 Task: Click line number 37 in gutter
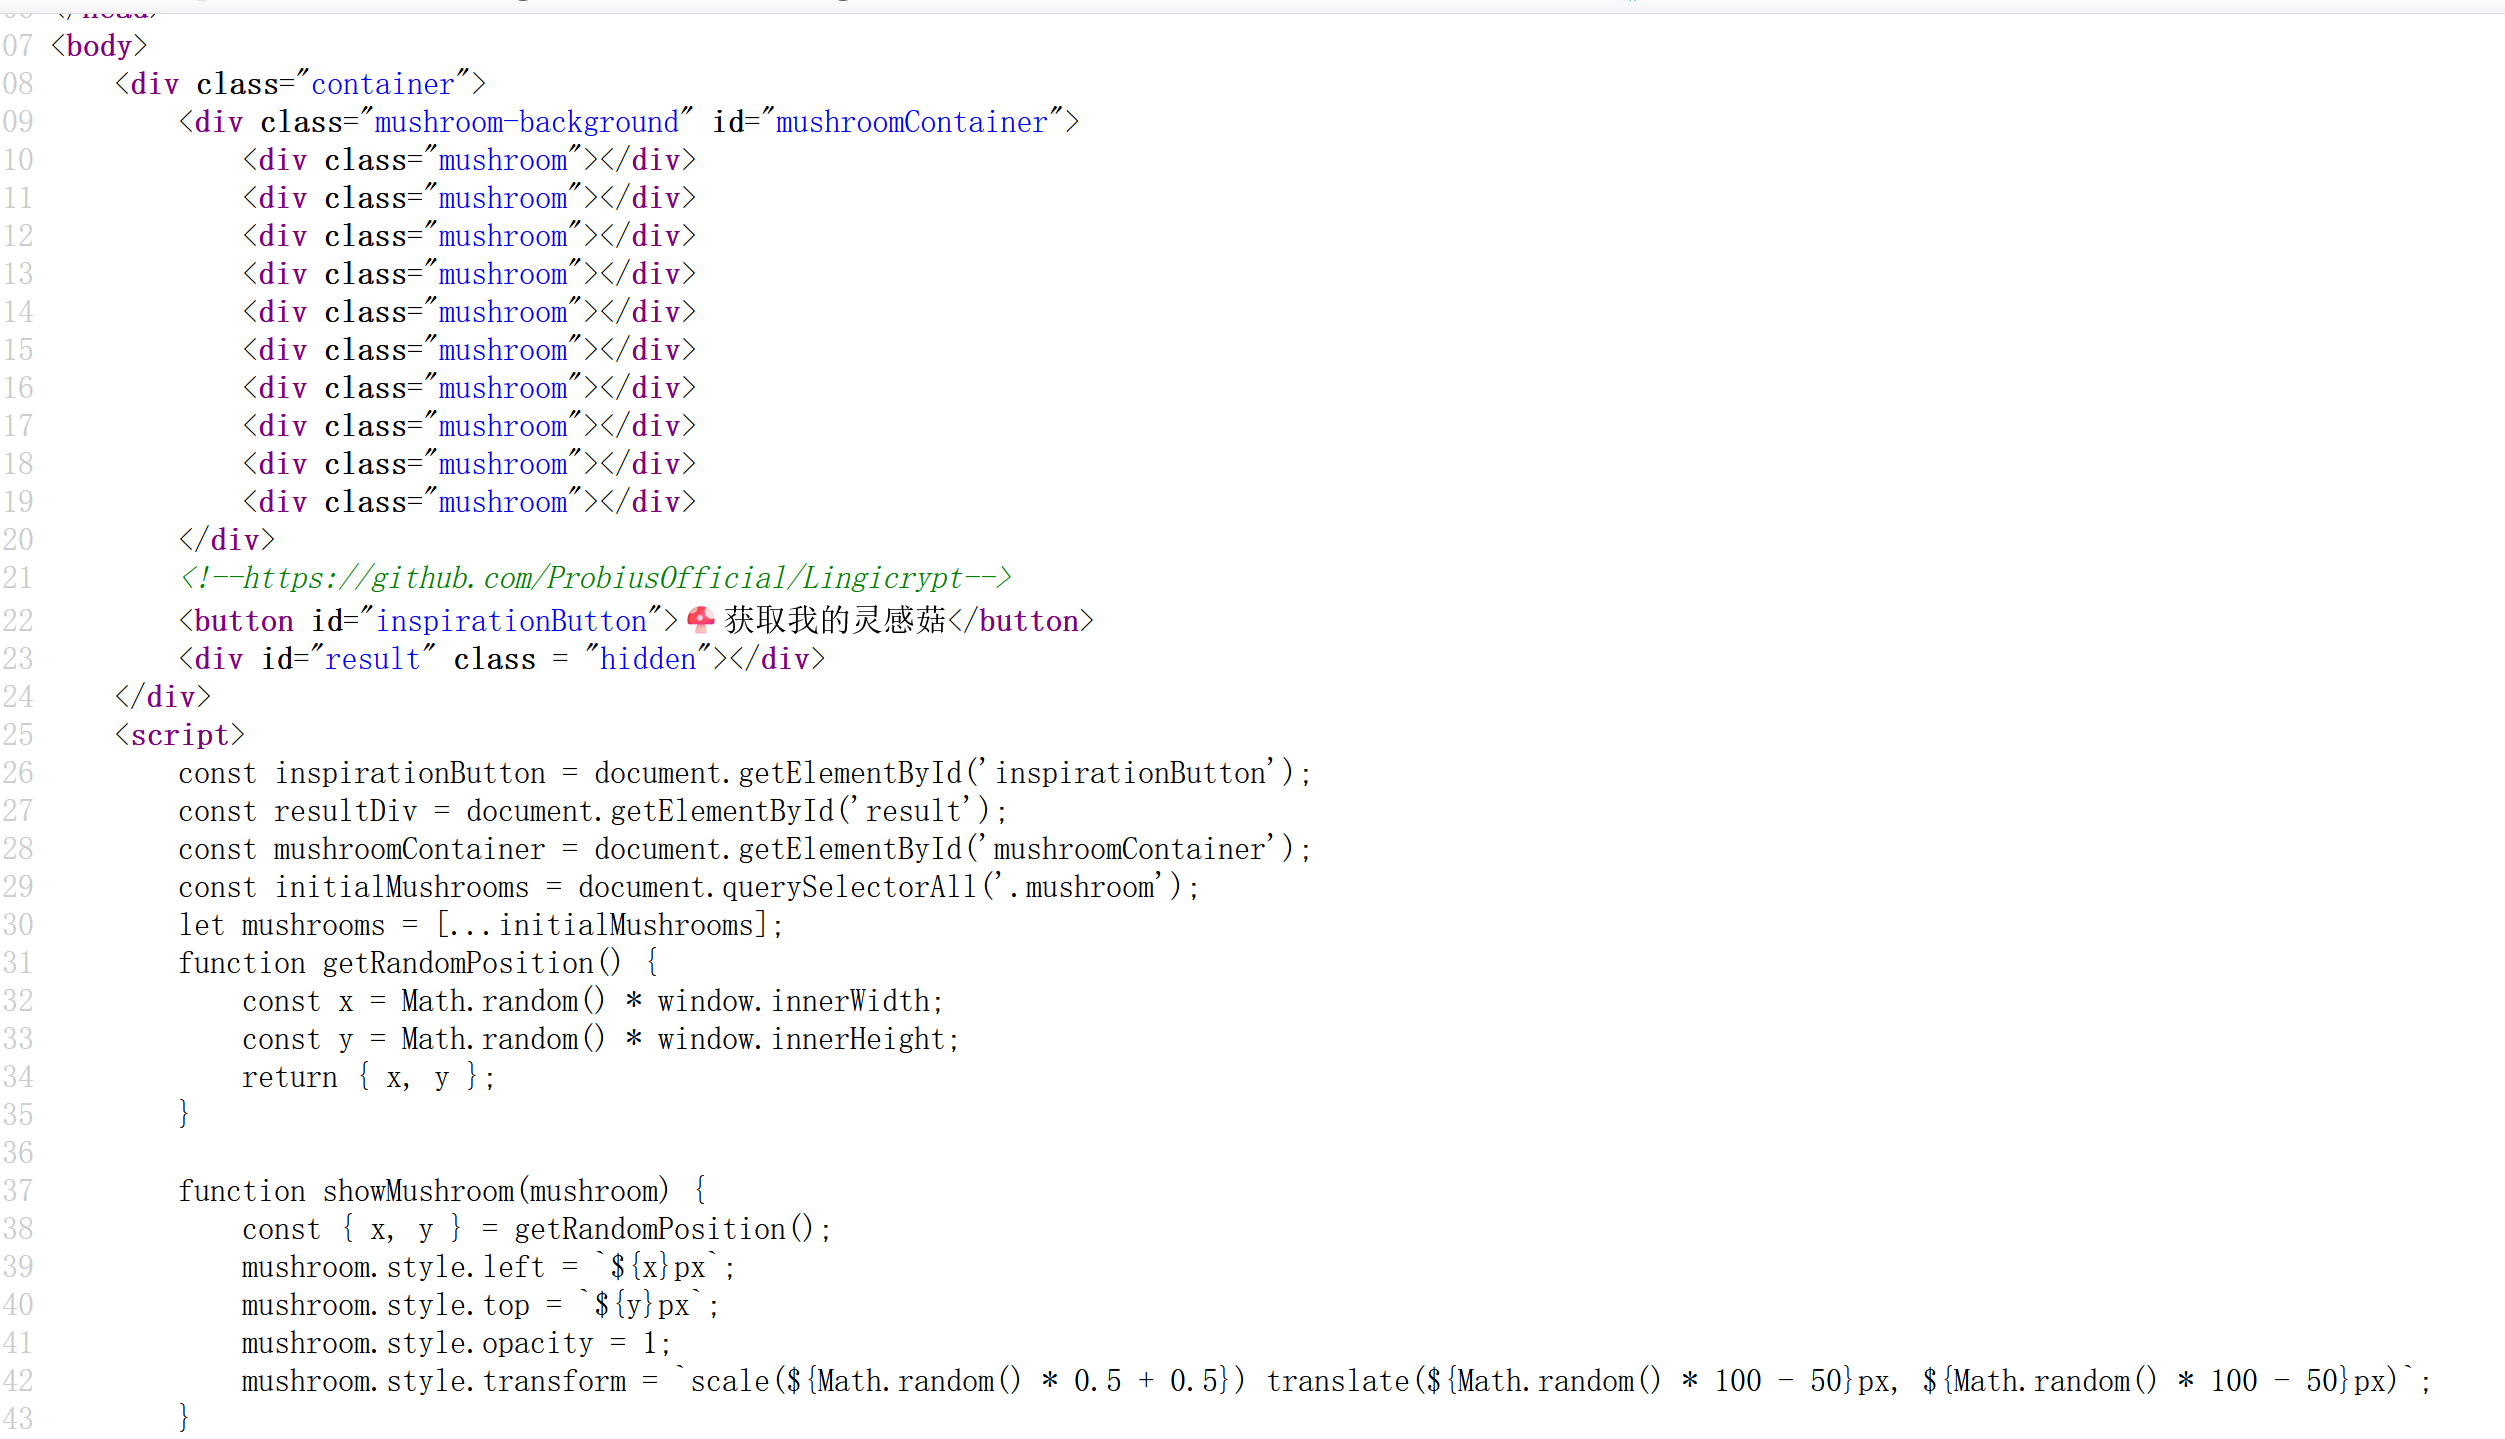pos(18,1191)
